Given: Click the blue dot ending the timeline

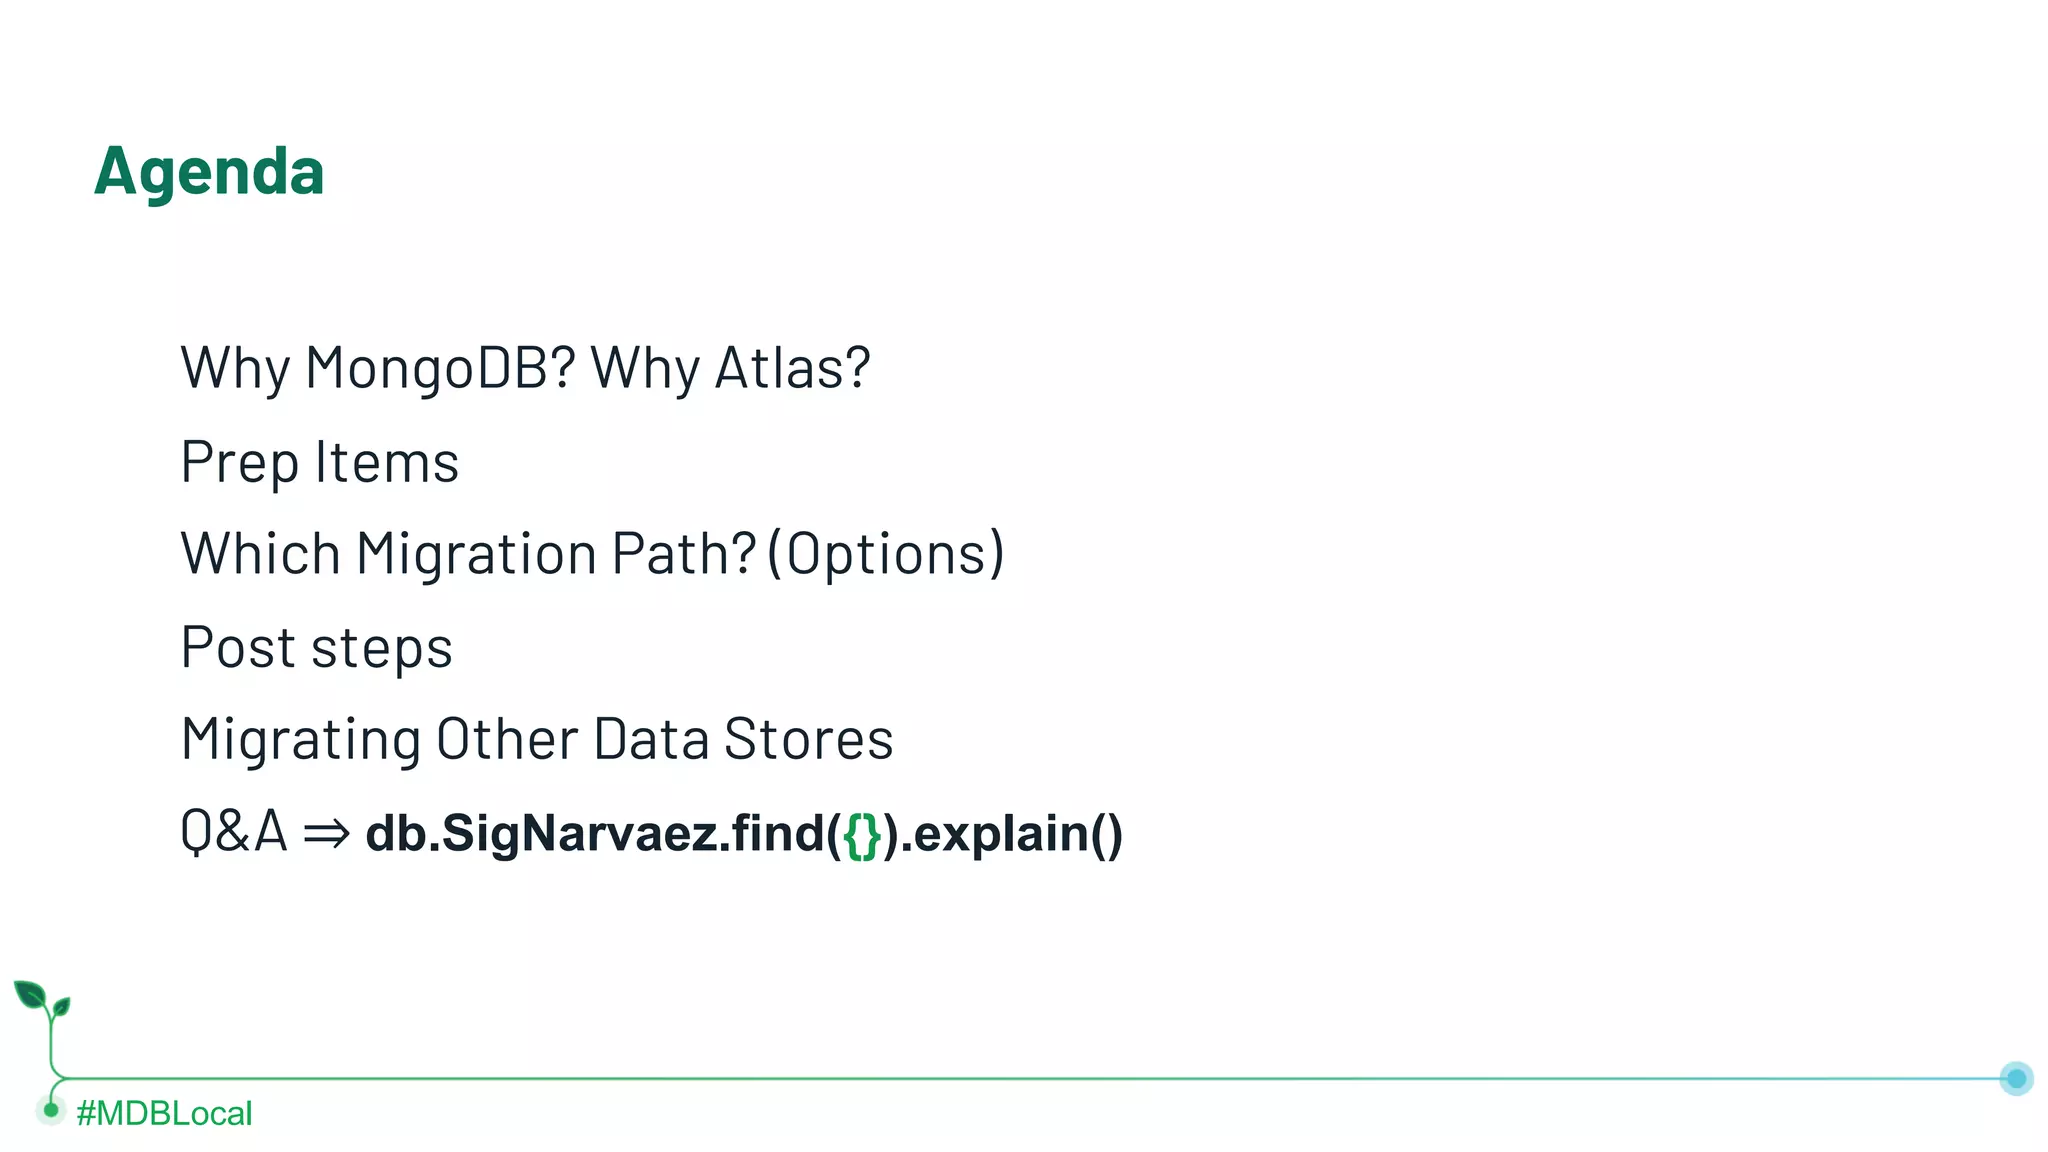Looking at the screenshot, I should [x=2016, y=1078].
